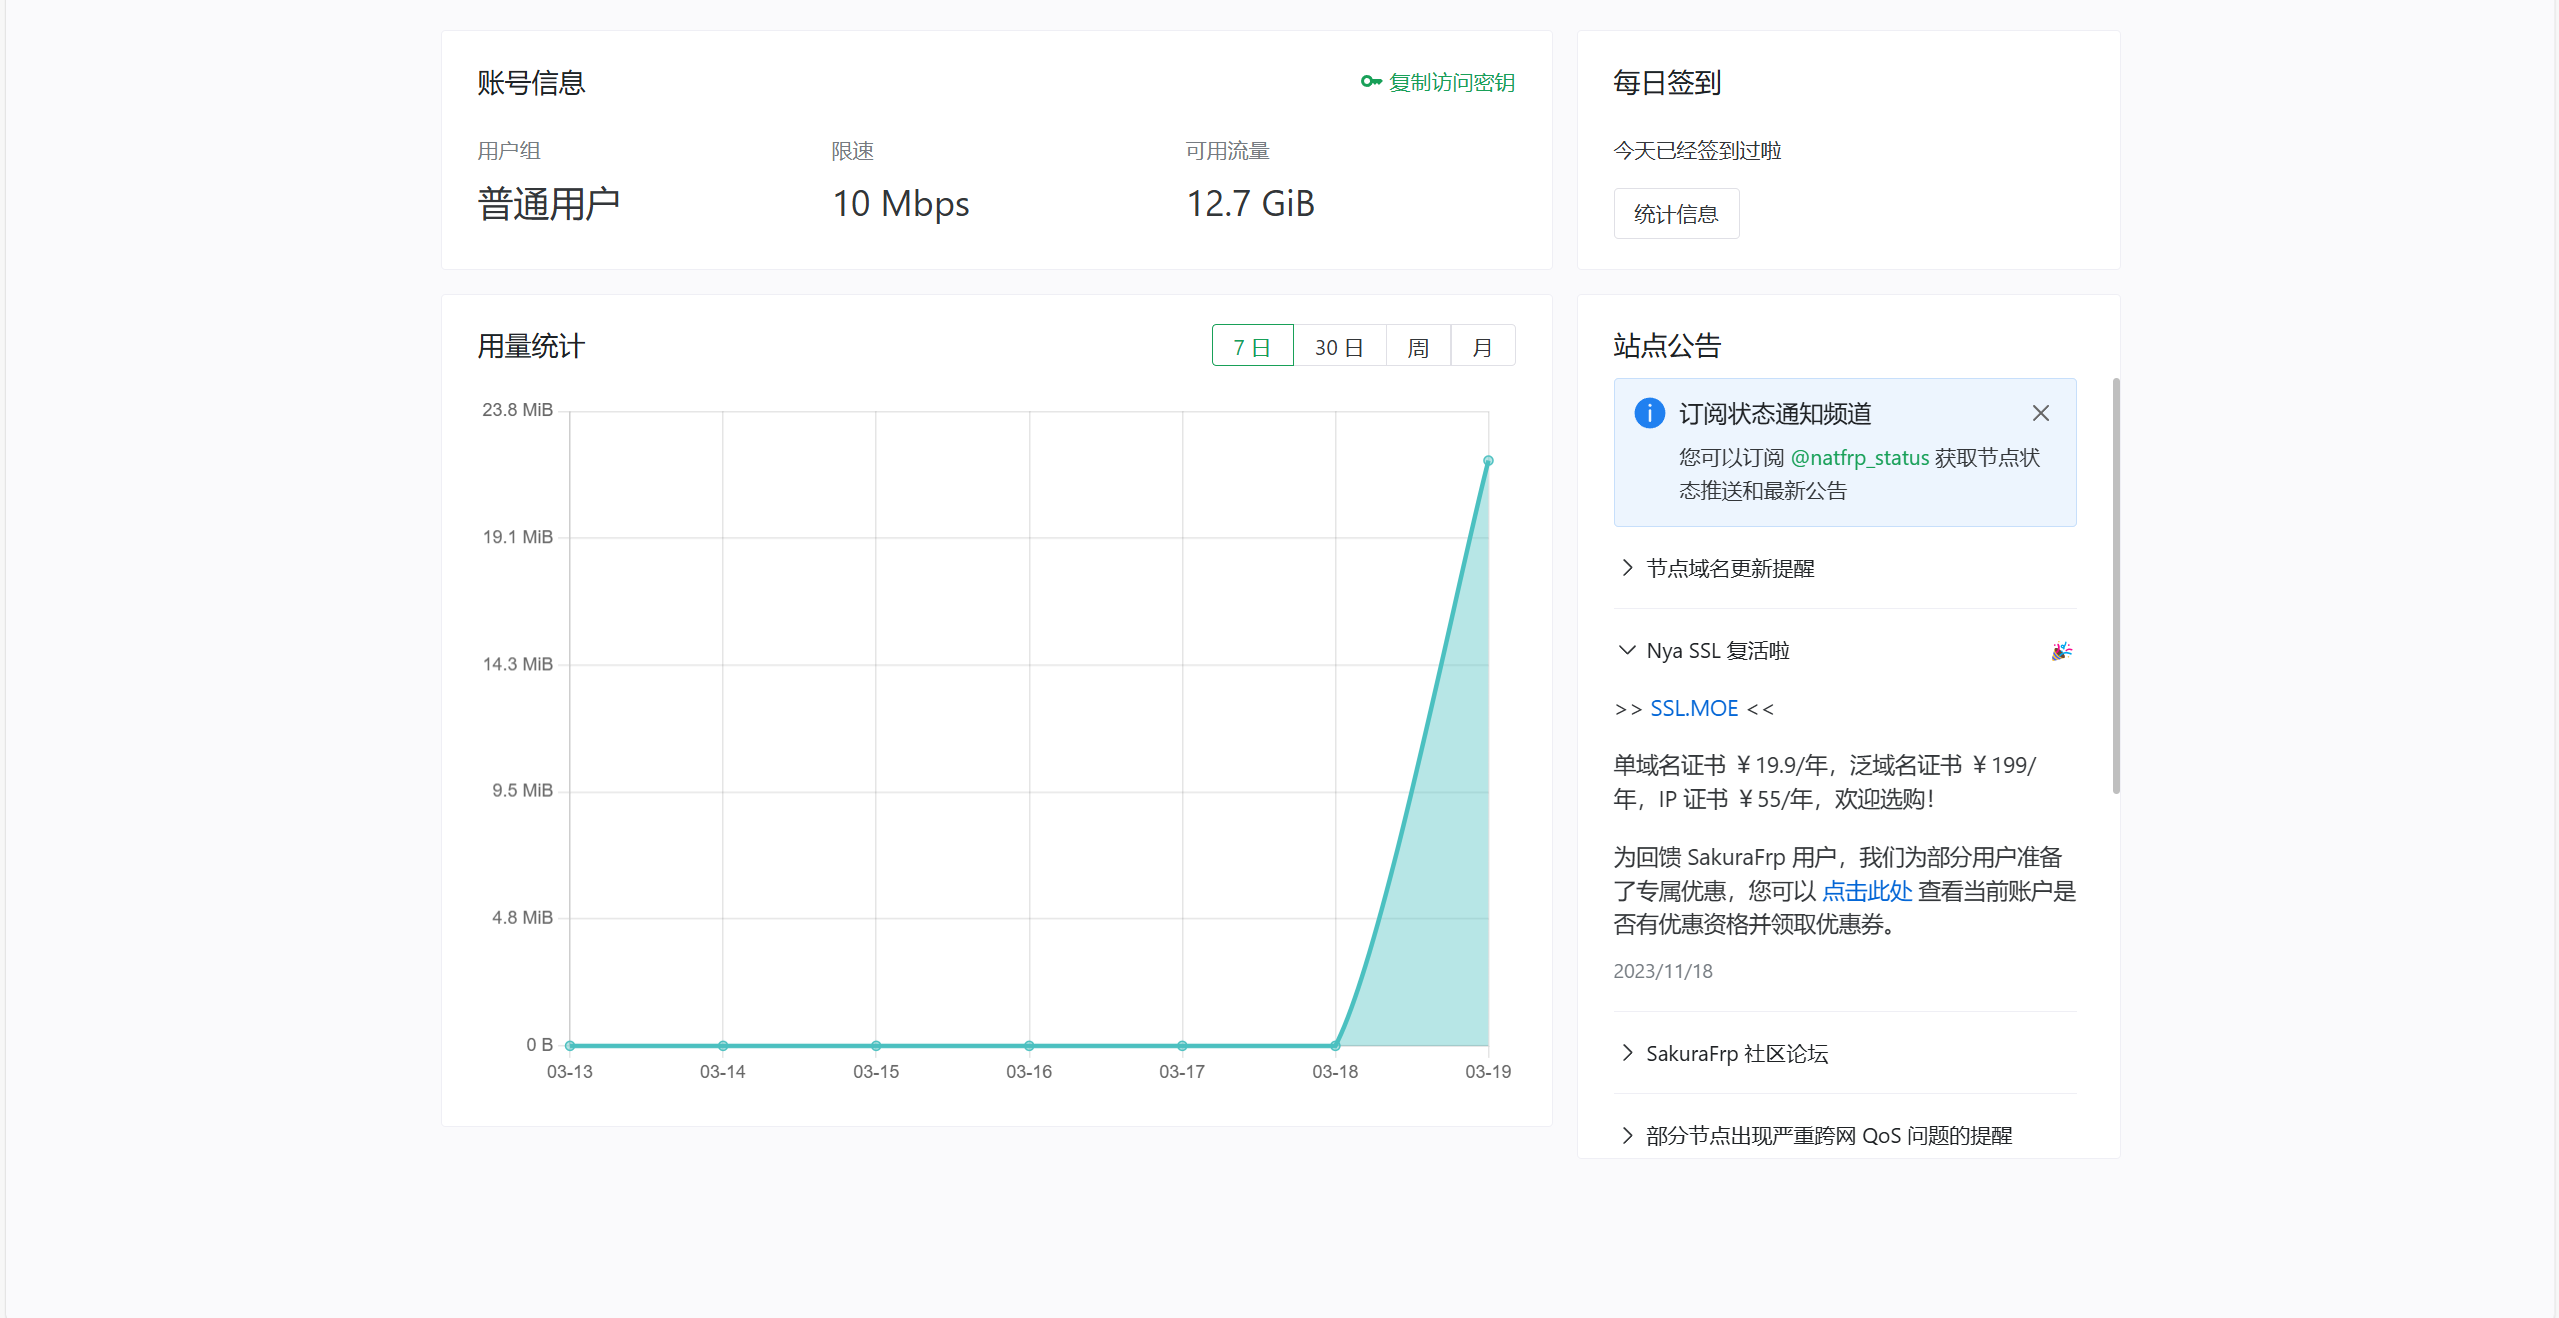2559x1318 pixels.
Task: Click the key icon beside 复制访问密钥
Action: point(1370,82)
